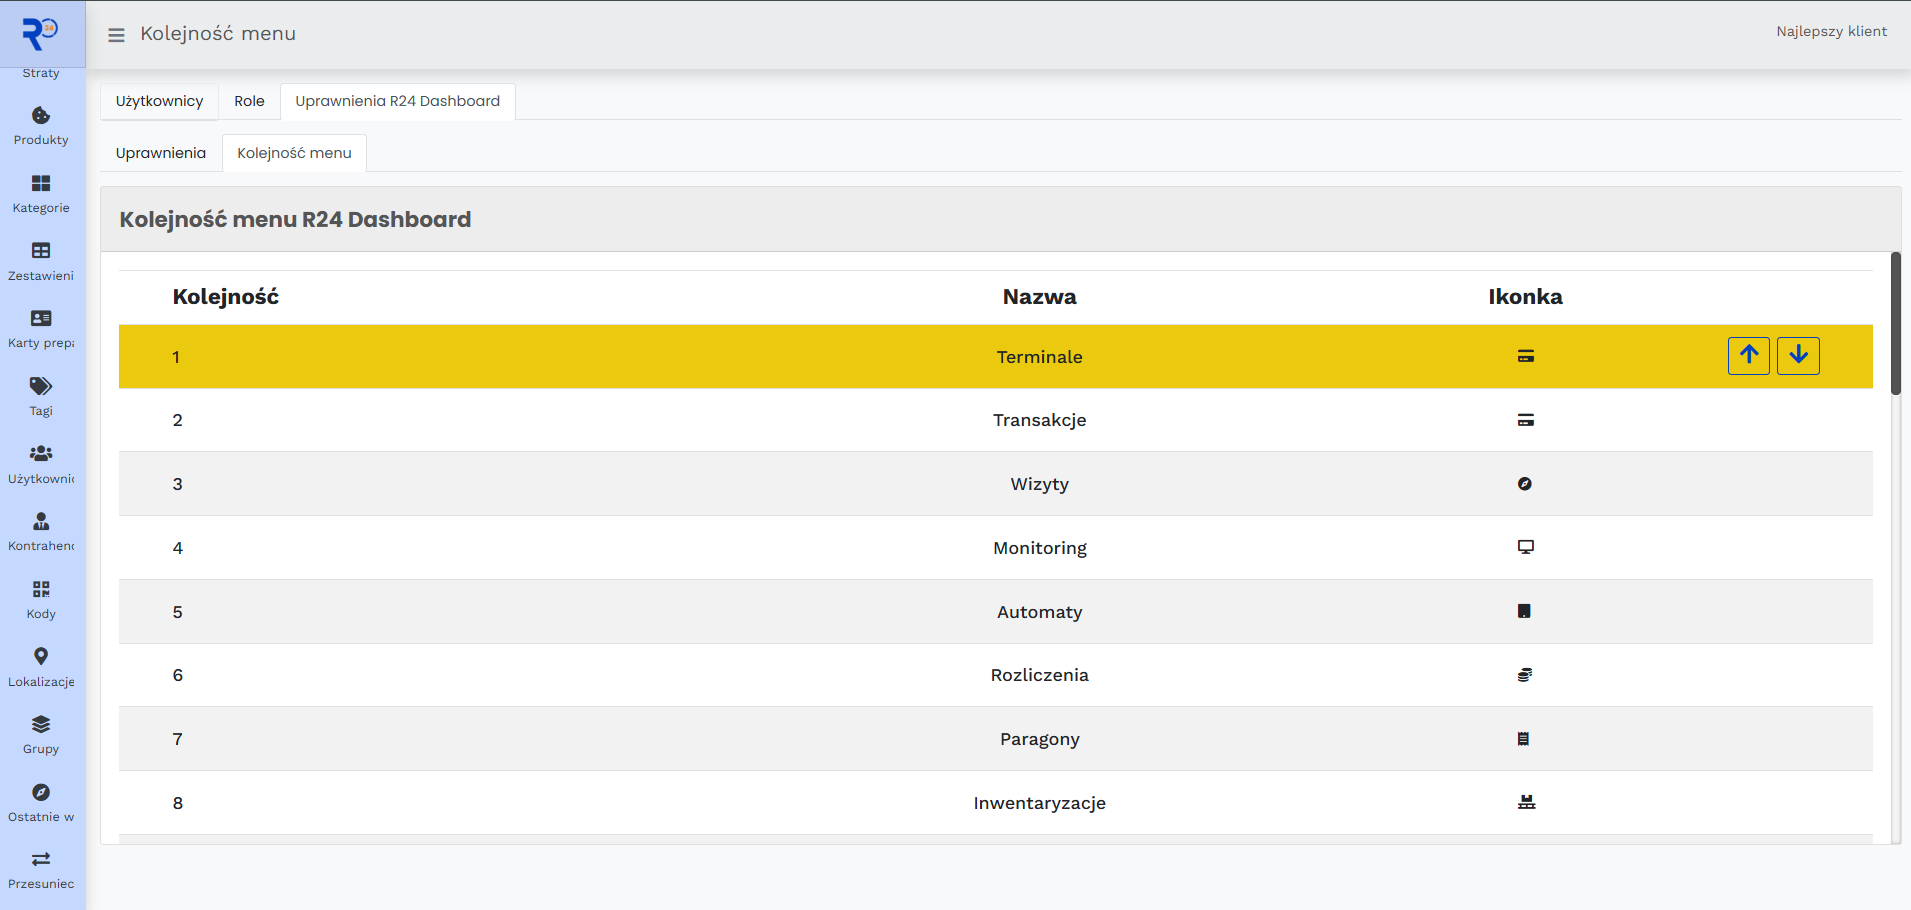Viewport: 1911px width, 910px height.
Task: Switch to the Użytkownicy tab
Action: click(159, 101)
